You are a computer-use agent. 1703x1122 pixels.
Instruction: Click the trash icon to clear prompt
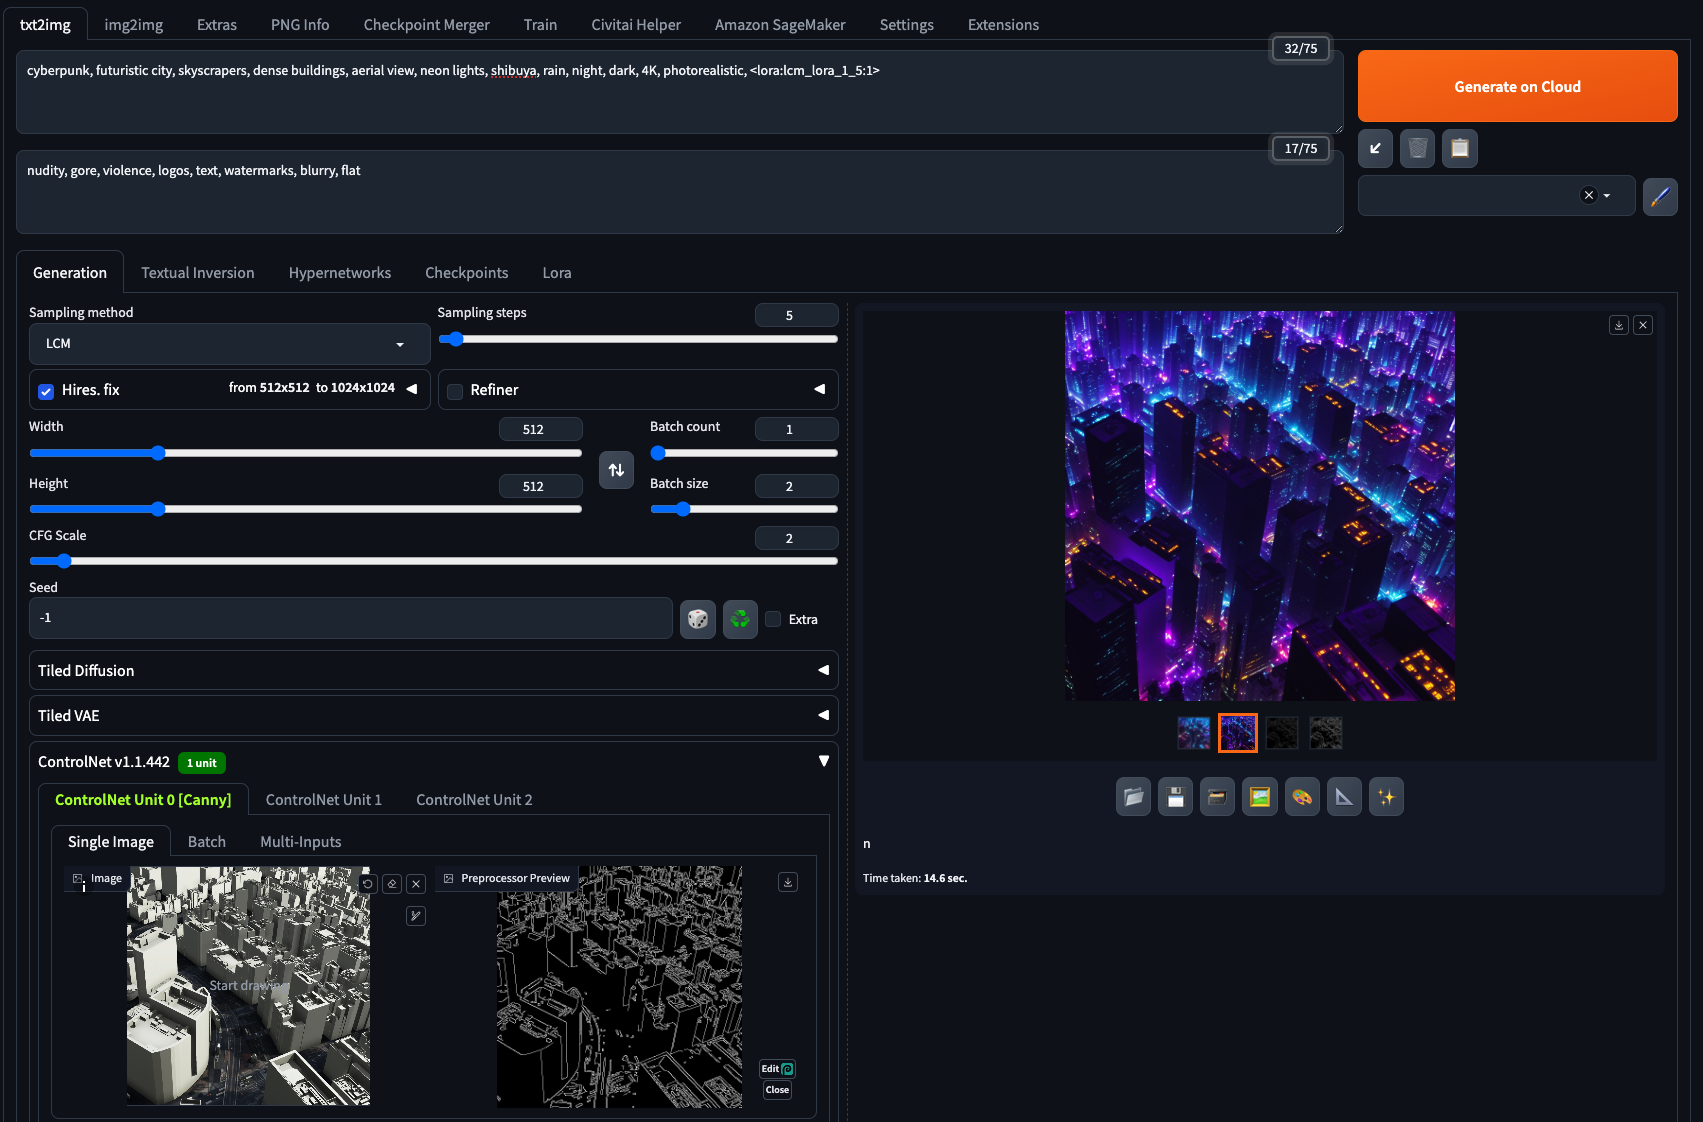click(x=1417, y=148)
